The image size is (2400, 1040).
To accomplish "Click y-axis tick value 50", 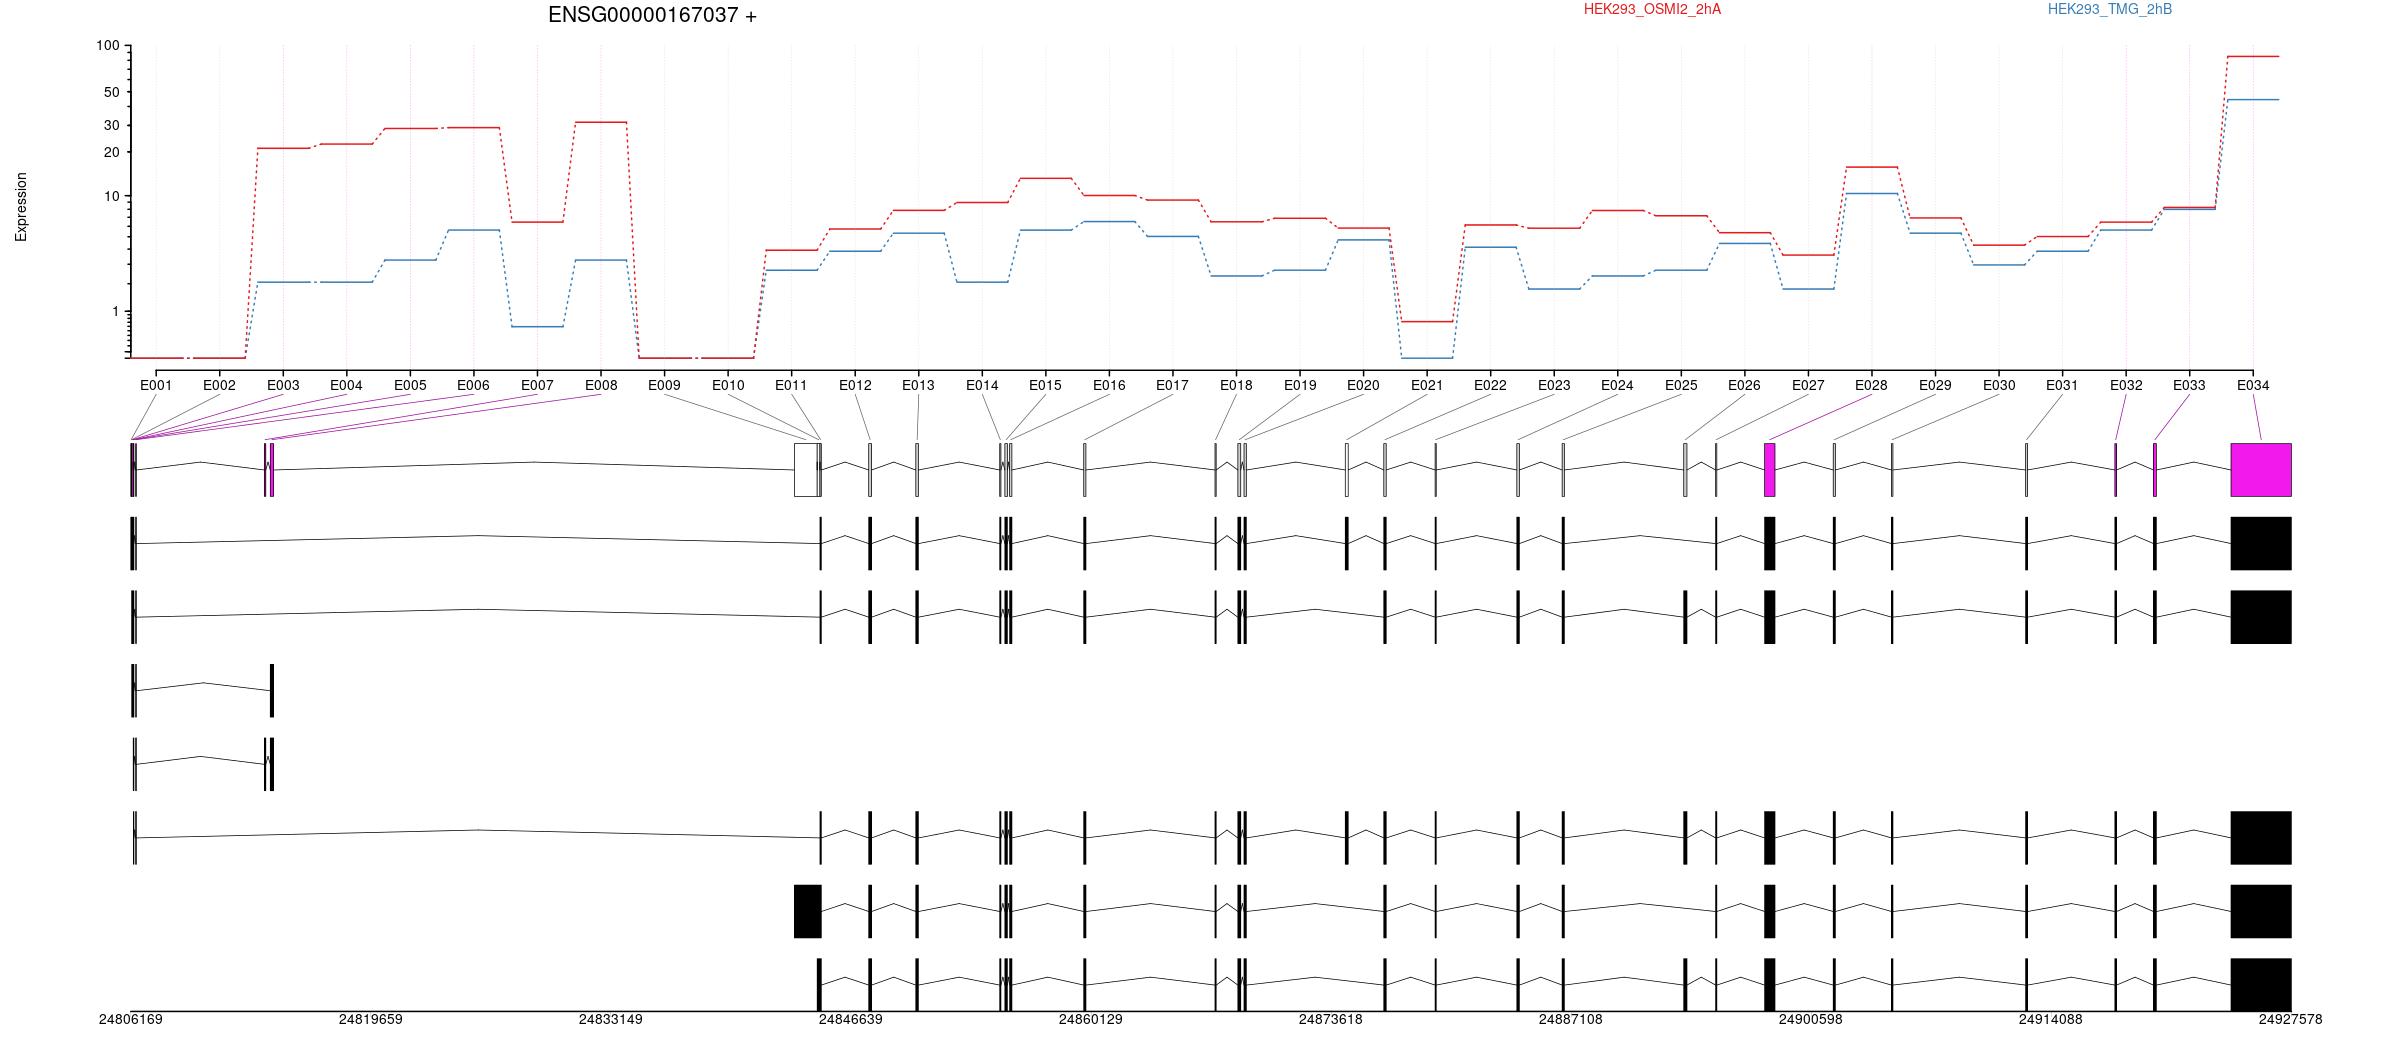I will click(112, 92).
